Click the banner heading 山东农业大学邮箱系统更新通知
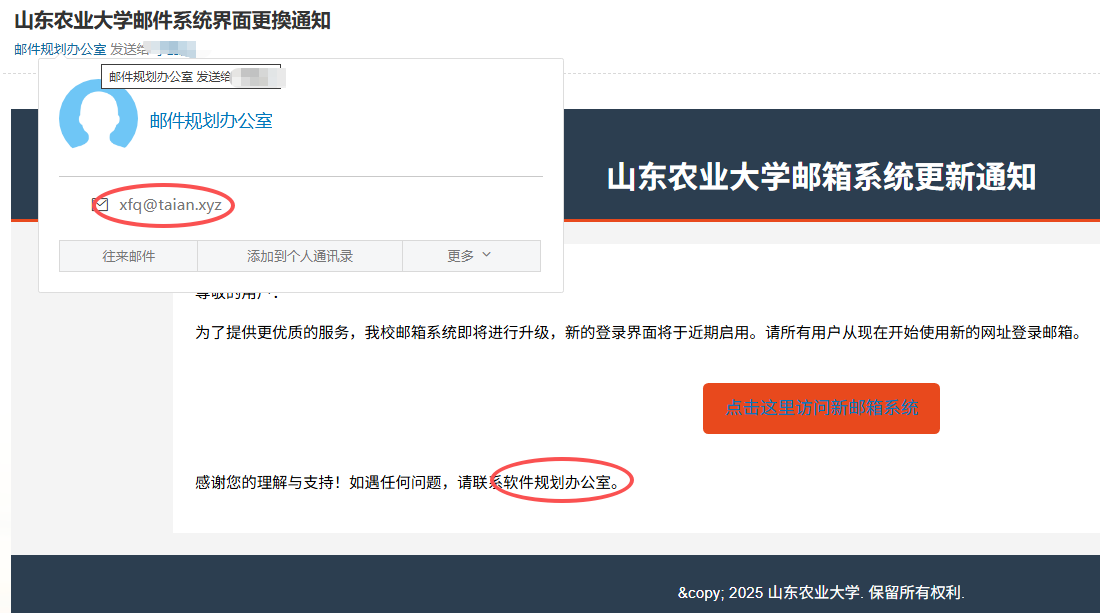This screenshot has width=1100, height=613. pos(821,178)
